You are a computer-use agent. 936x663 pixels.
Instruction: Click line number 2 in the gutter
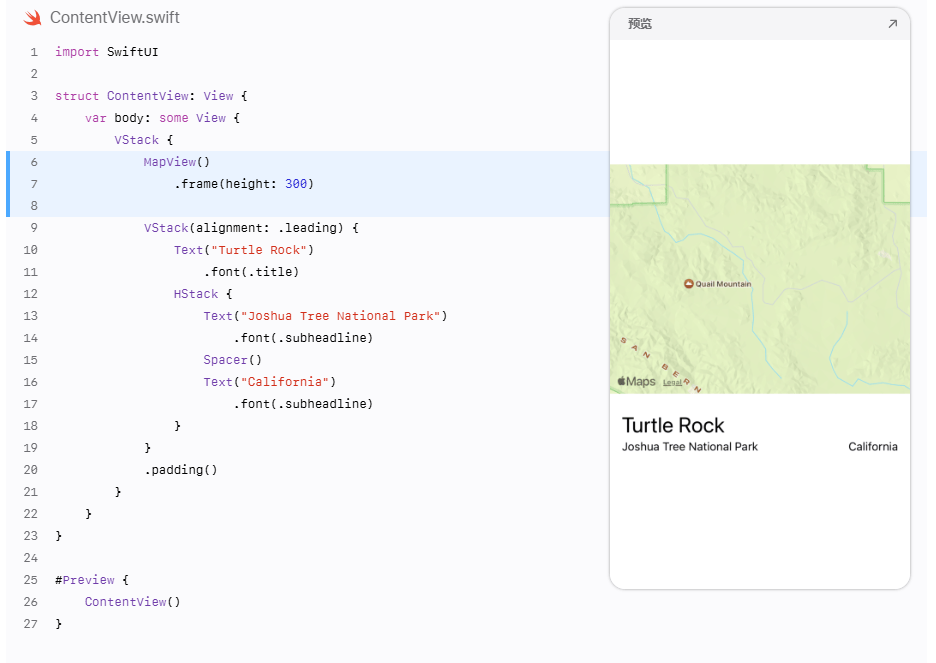34,74
